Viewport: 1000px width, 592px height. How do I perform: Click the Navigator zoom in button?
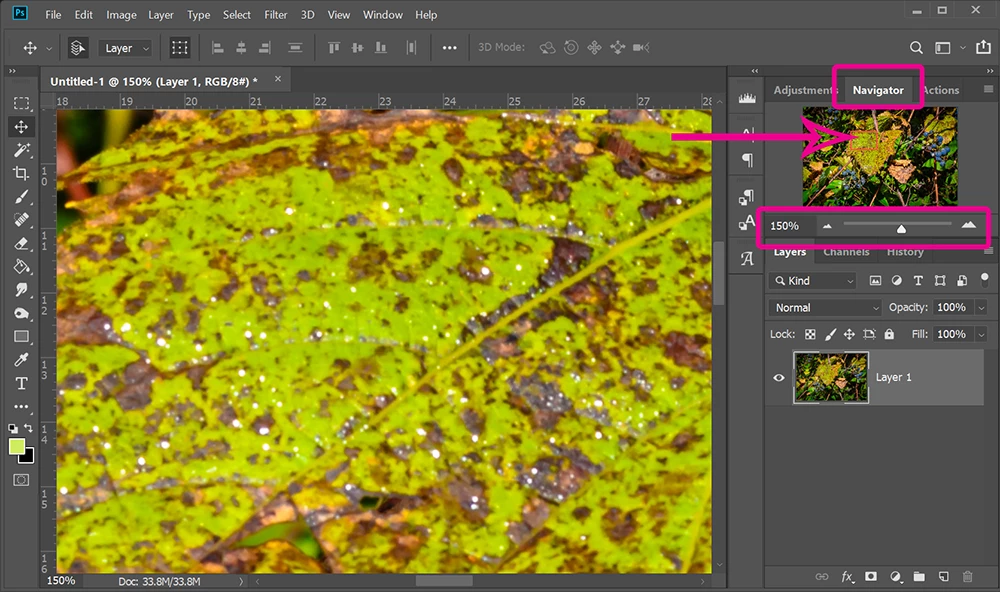coord(969,225)
